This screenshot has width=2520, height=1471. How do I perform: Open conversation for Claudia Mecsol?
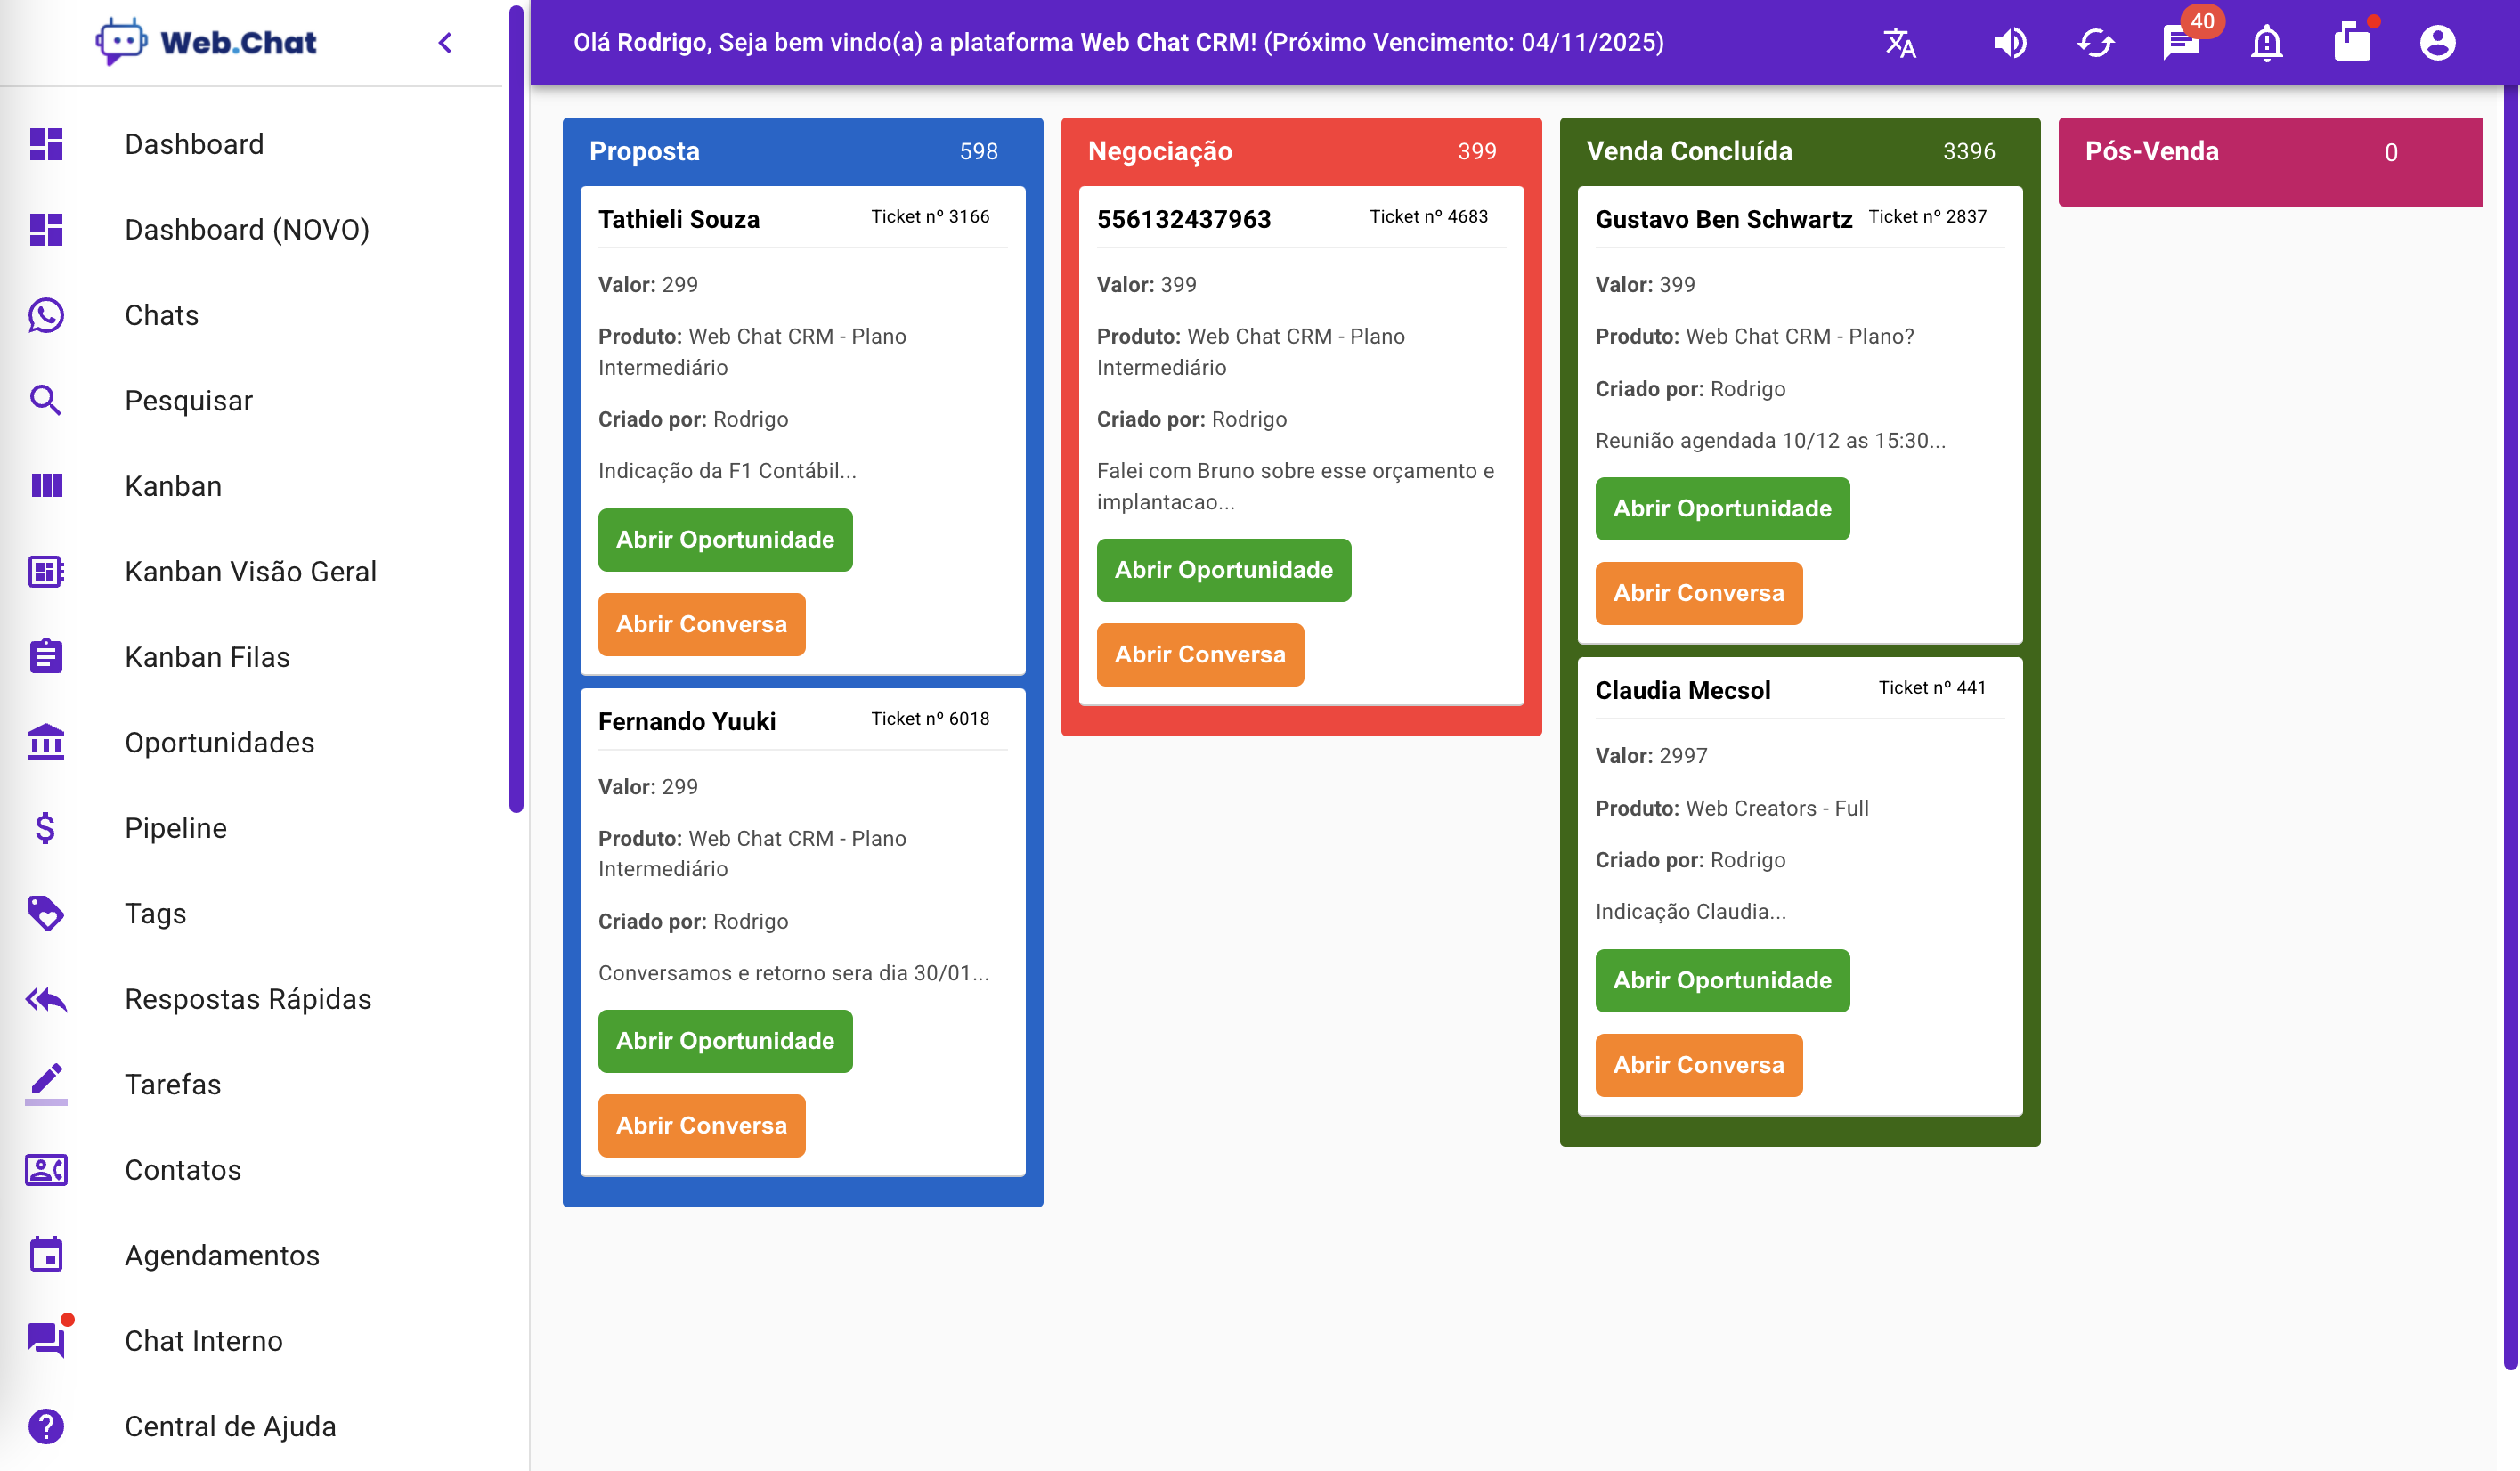coord(1698,1066)
